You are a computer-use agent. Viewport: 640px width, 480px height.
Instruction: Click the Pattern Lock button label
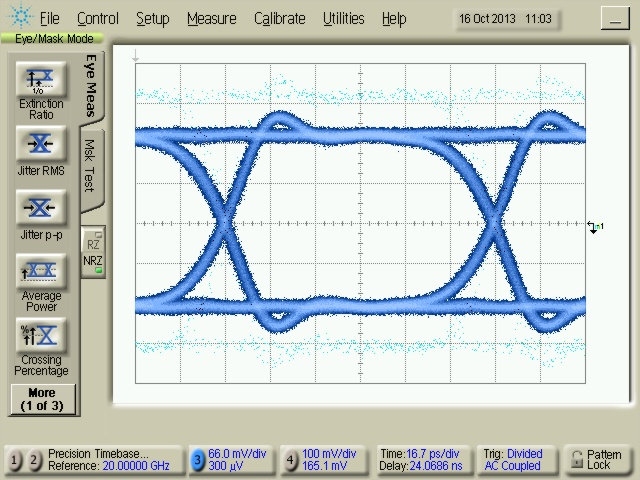point(604,460)
